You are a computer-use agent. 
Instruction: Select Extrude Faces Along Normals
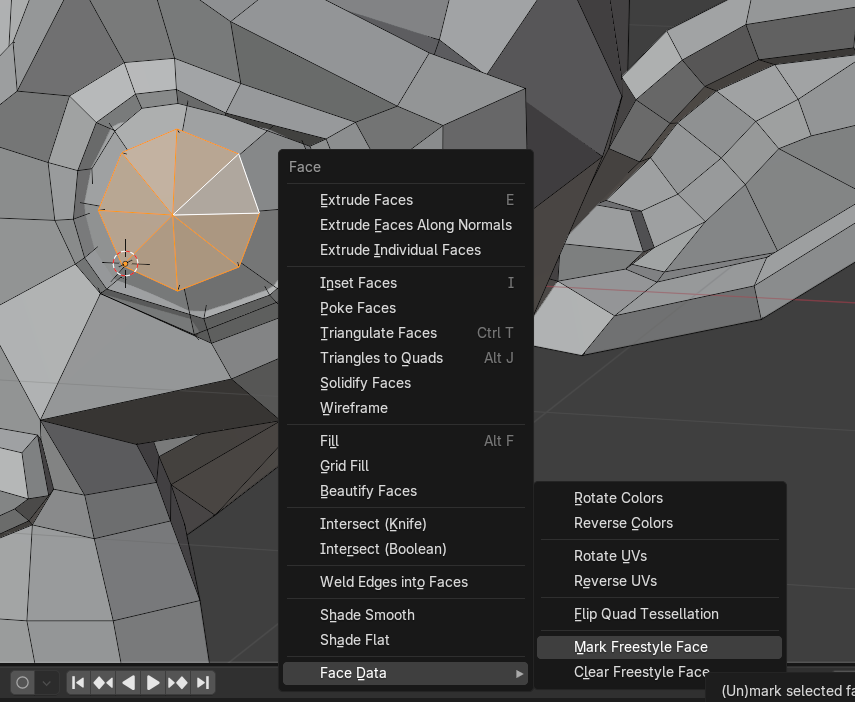point(405,225)
